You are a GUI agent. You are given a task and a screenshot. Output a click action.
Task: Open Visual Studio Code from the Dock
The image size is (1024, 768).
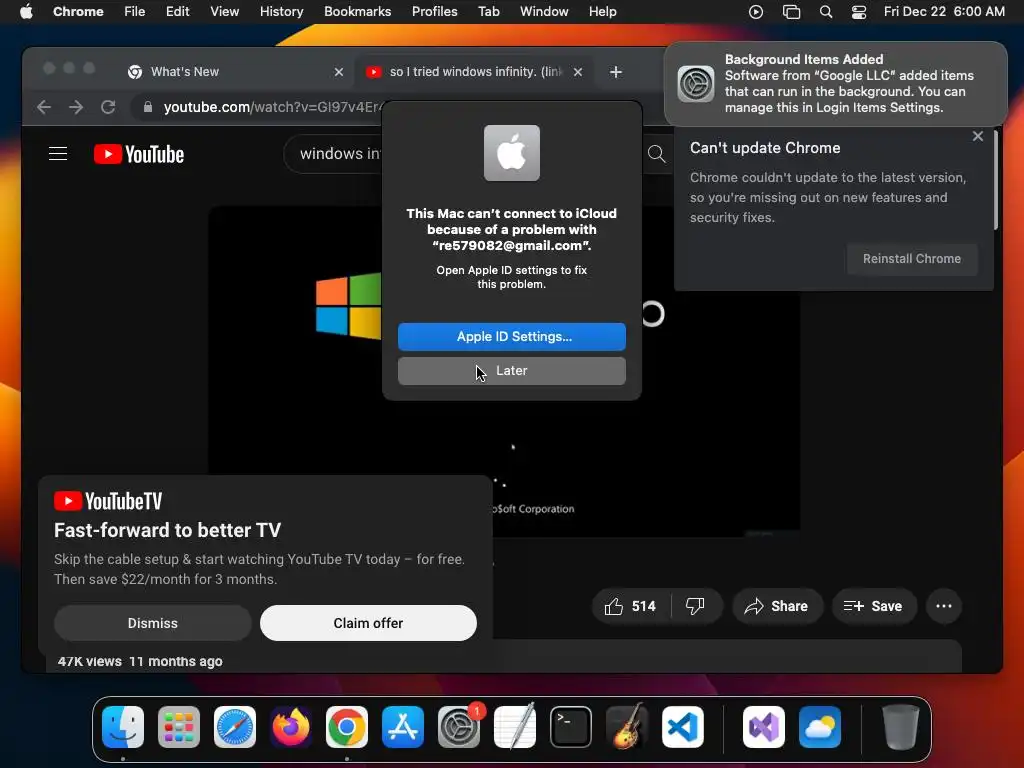pos(682,727)
